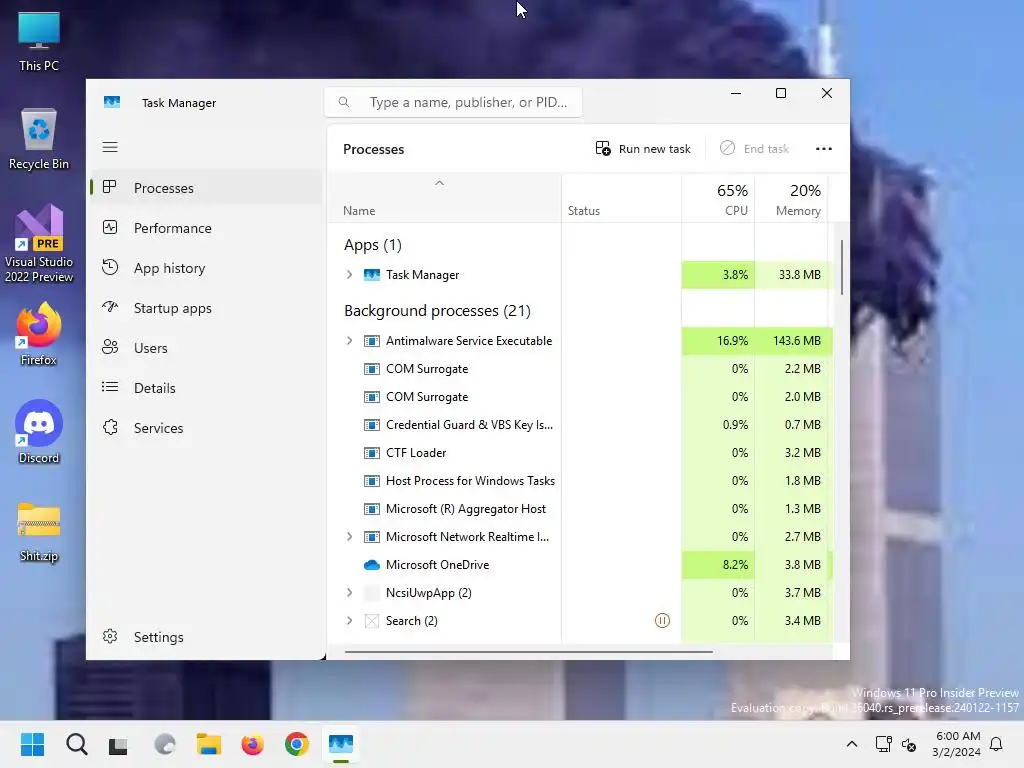
Task: Select the Shit.zip file on desktop
Action: [39, 532]
